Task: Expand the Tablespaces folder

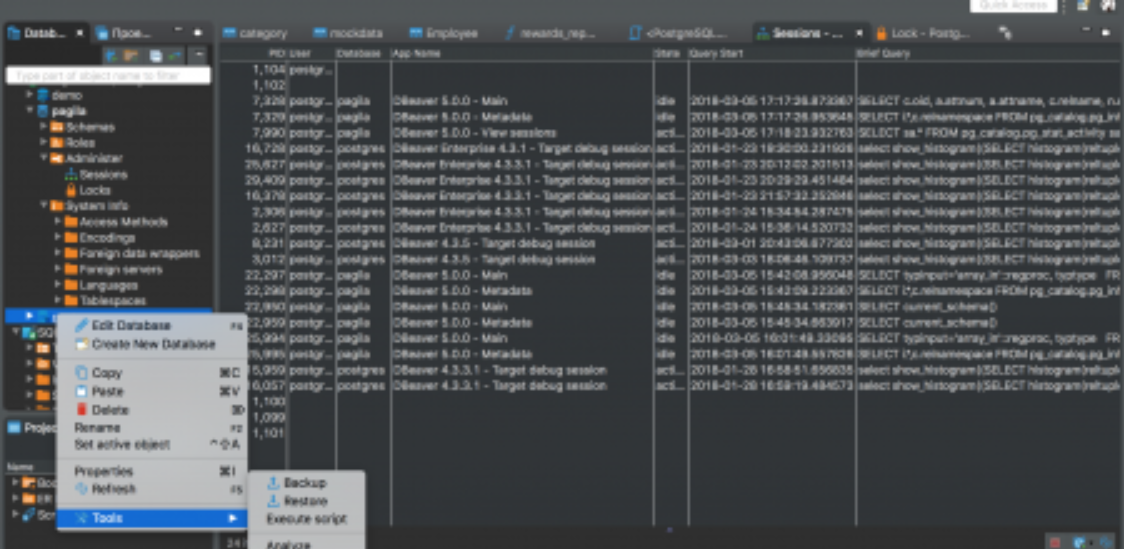Action: pyautogui.click(x=58, y=300)
